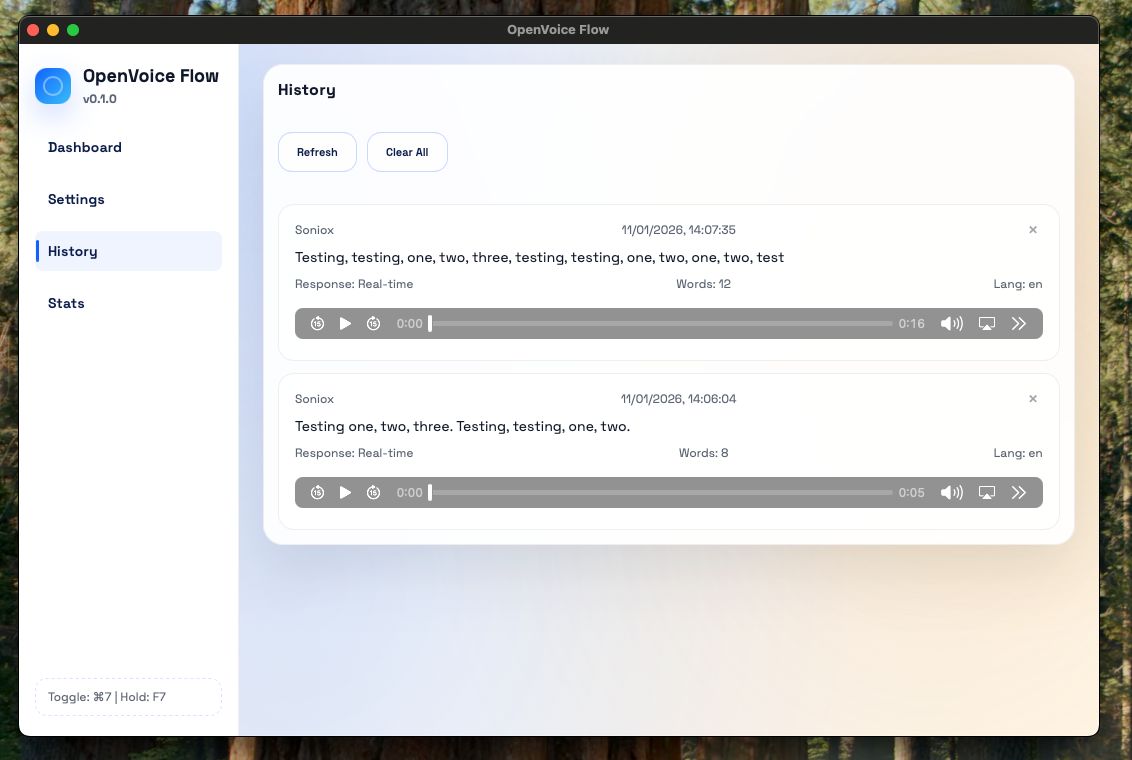Click the OpenVoice Flow app name in sidebar
This screenshot has height=760, width=1132.
pyautogui.click(x=150, y=76)
